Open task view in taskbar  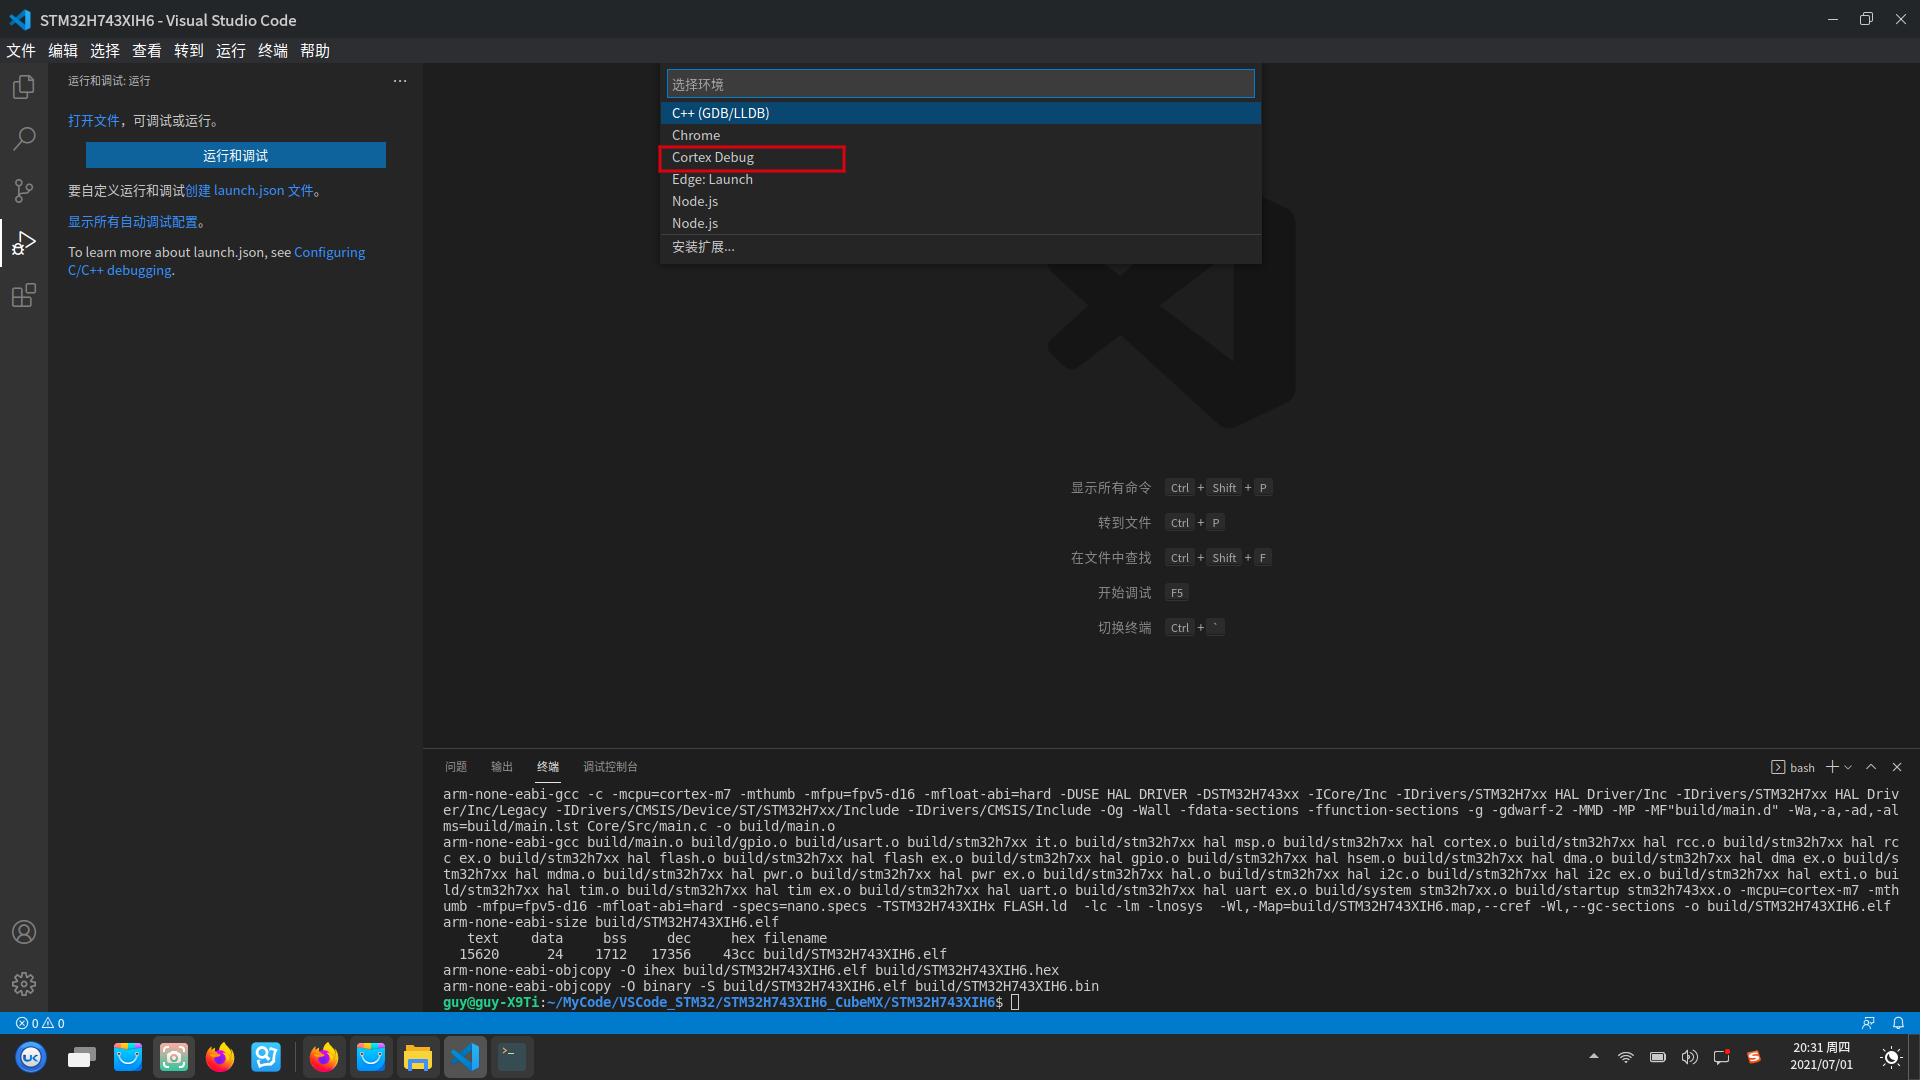coord(81,1057)
